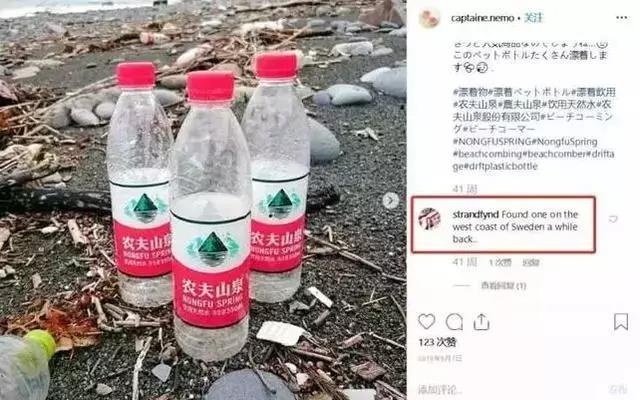
Task: Like the post with heart icon
Action: coord(427,322)
